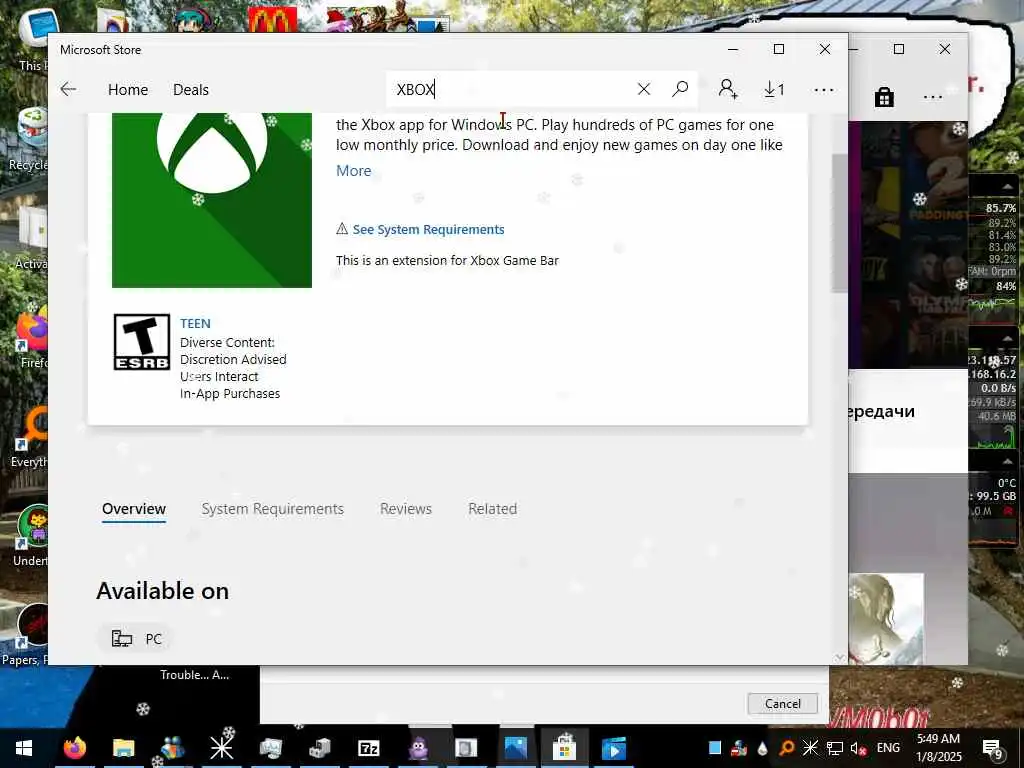Click the 'Users Interact' rating descriptor
The width and height of the screenshot is (1024, 768).
[x=219, y=377]
